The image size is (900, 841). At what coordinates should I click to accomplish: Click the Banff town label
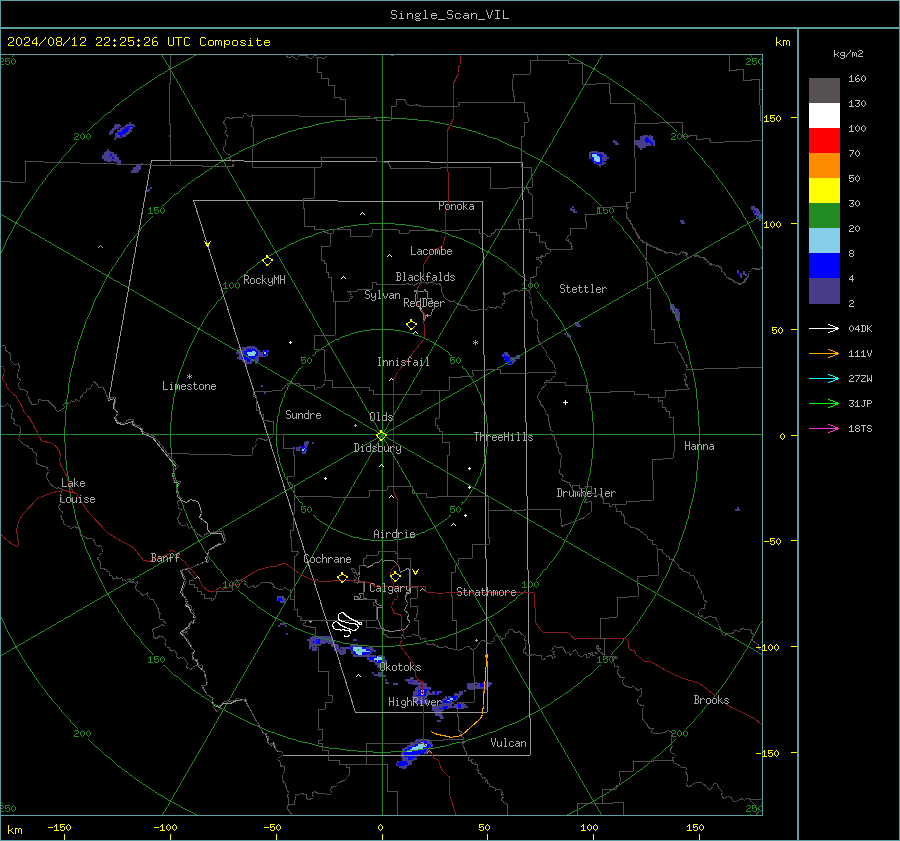click(x=165, y=558)
